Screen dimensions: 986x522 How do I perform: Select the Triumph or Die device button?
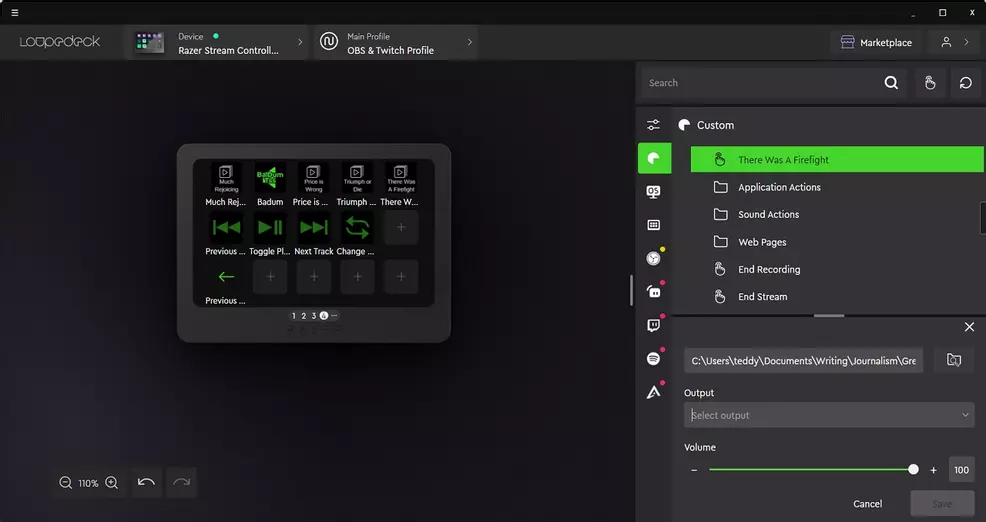357,179
